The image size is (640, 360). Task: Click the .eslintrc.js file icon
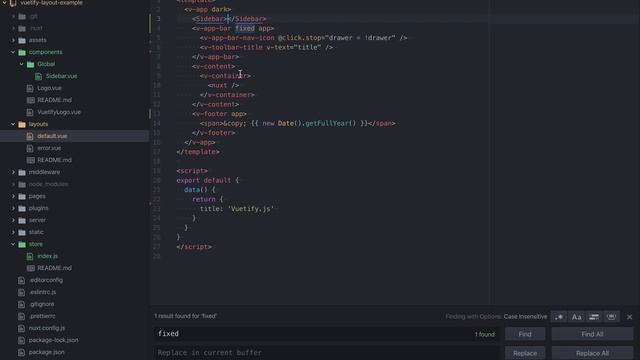(22, 292)
